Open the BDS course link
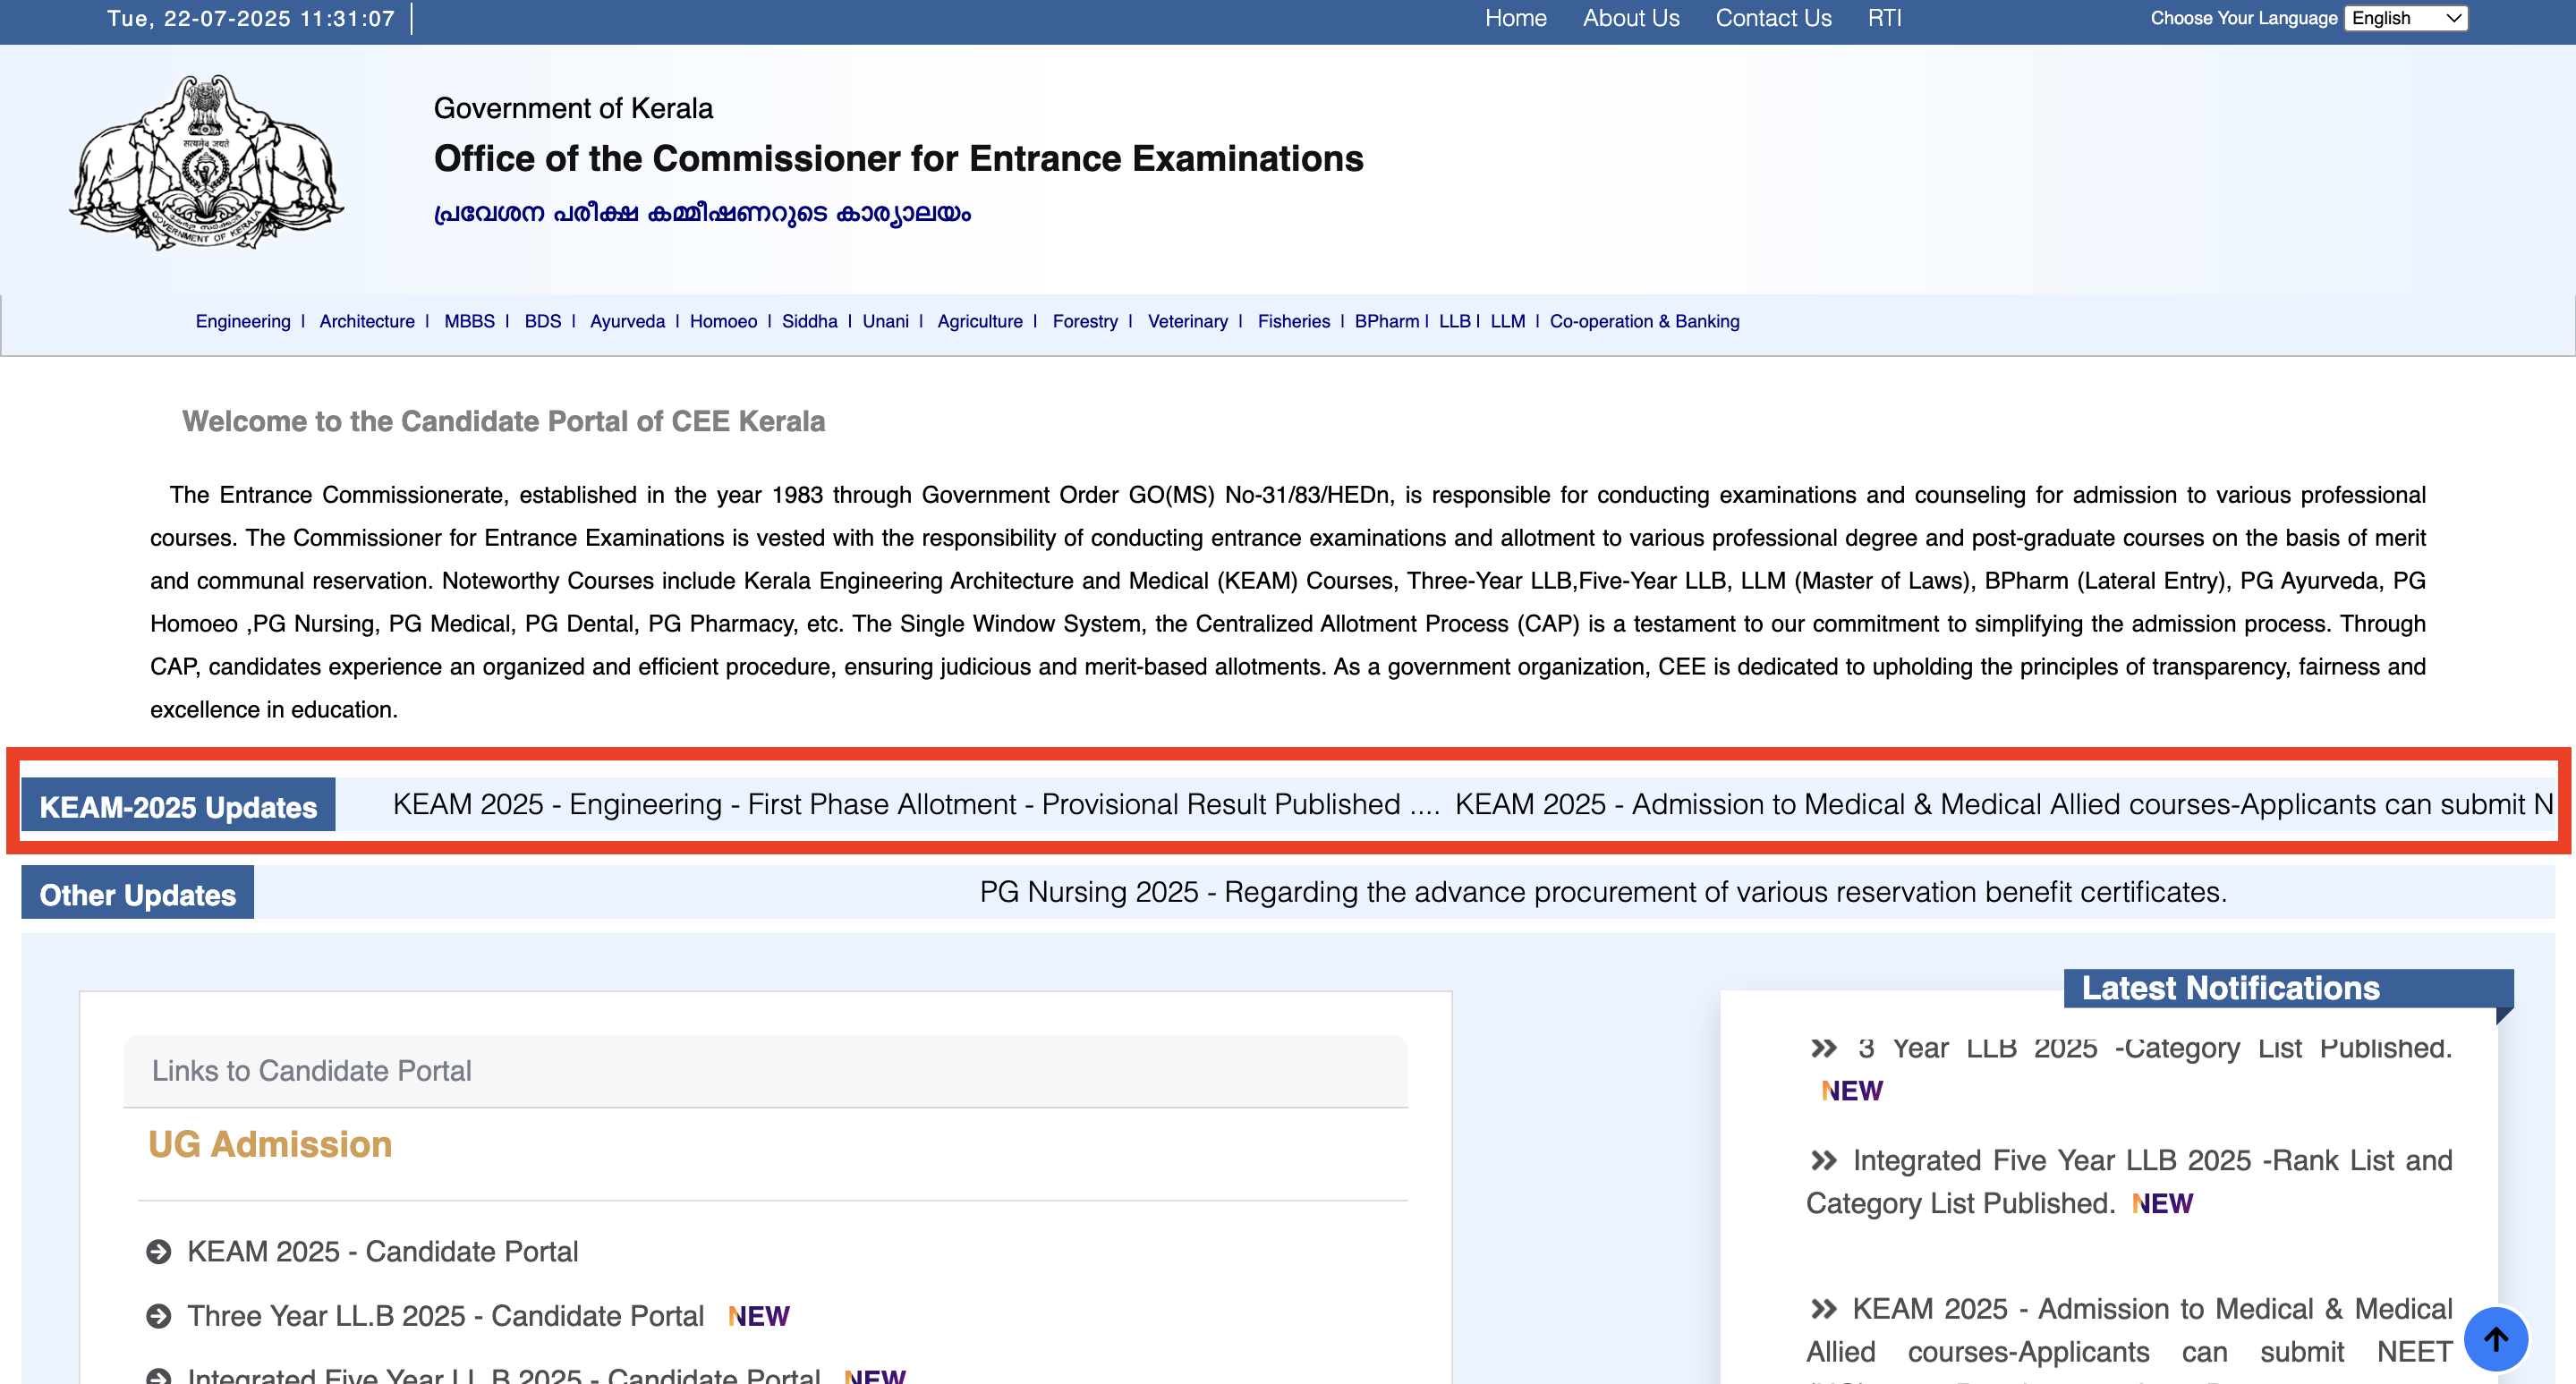 (543, 321)
